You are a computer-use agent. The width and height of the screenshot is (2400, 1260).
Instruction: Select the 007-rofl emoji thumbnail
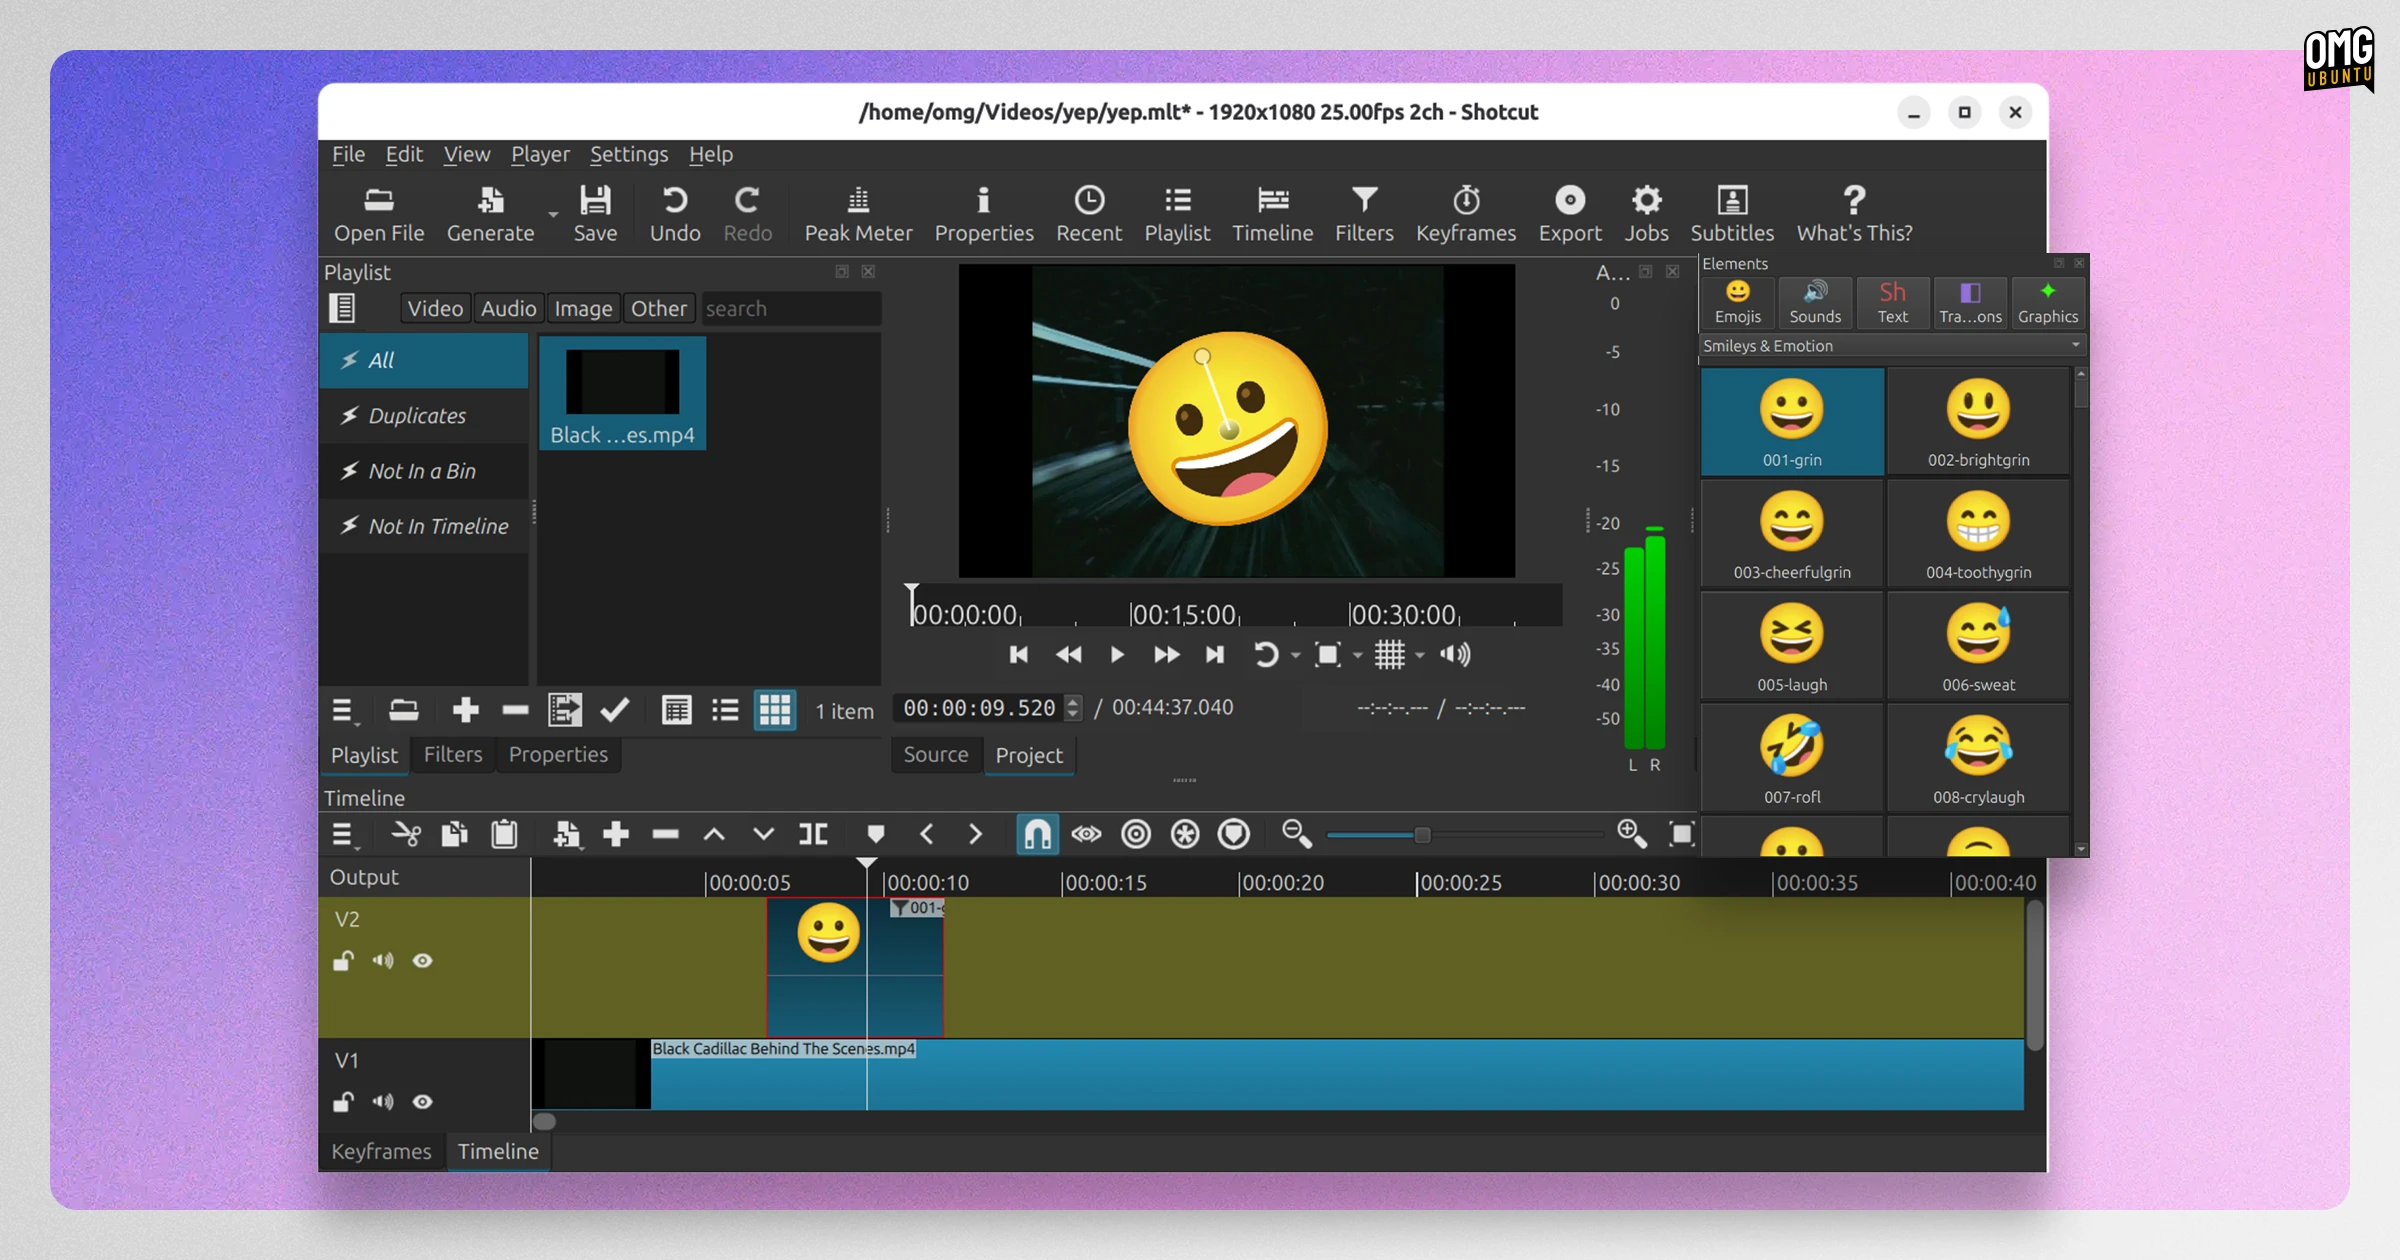(x=1792, y=758)
